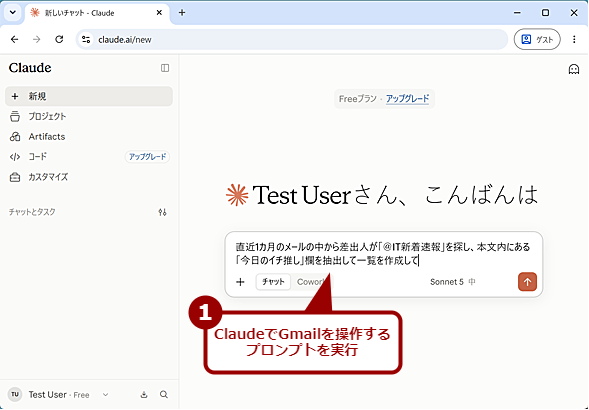Open the search icon in sidebar footer
The height and width of the screenshot is (410, 589).
pyautogui.click(x=164, y=395)
